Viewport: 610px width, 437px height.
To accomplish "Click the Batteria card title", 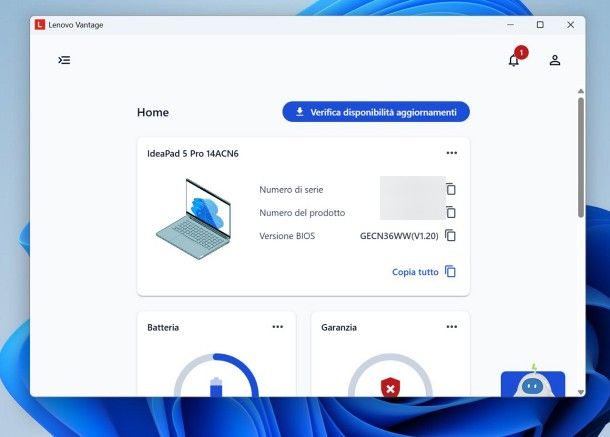I will [x=163, y=328].
